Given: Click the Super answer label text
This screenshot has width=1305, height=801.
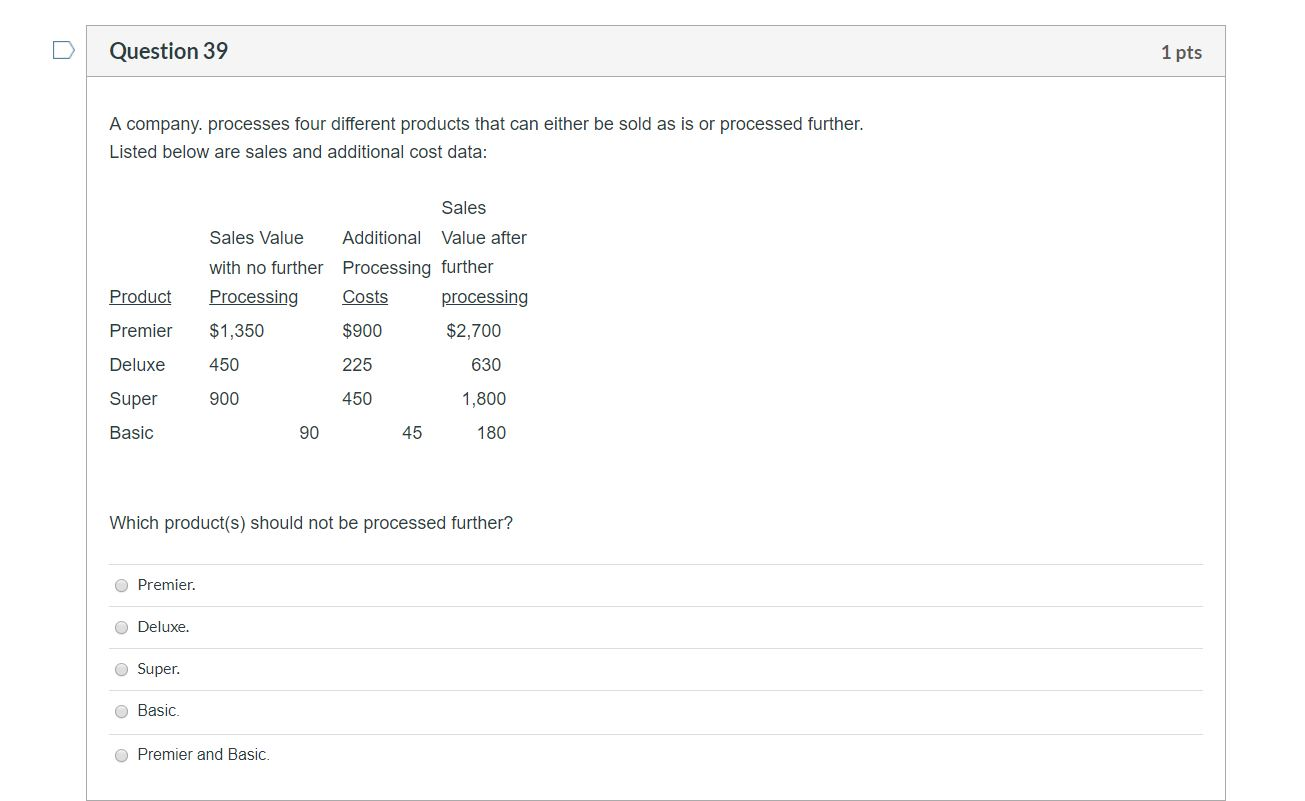Looking at the screenshot, I should click(157, 668).
